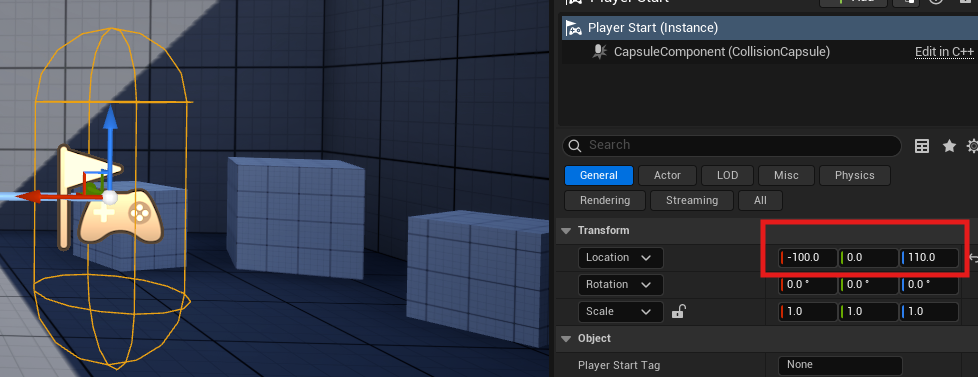
Task: Open the property matrix table icon
Action: pyautogui.click(x=922, y=146)
